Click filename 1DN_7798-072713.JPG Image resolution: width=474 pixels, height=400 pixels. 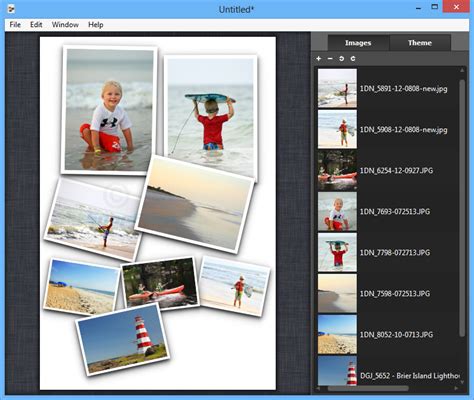[395, 253]
